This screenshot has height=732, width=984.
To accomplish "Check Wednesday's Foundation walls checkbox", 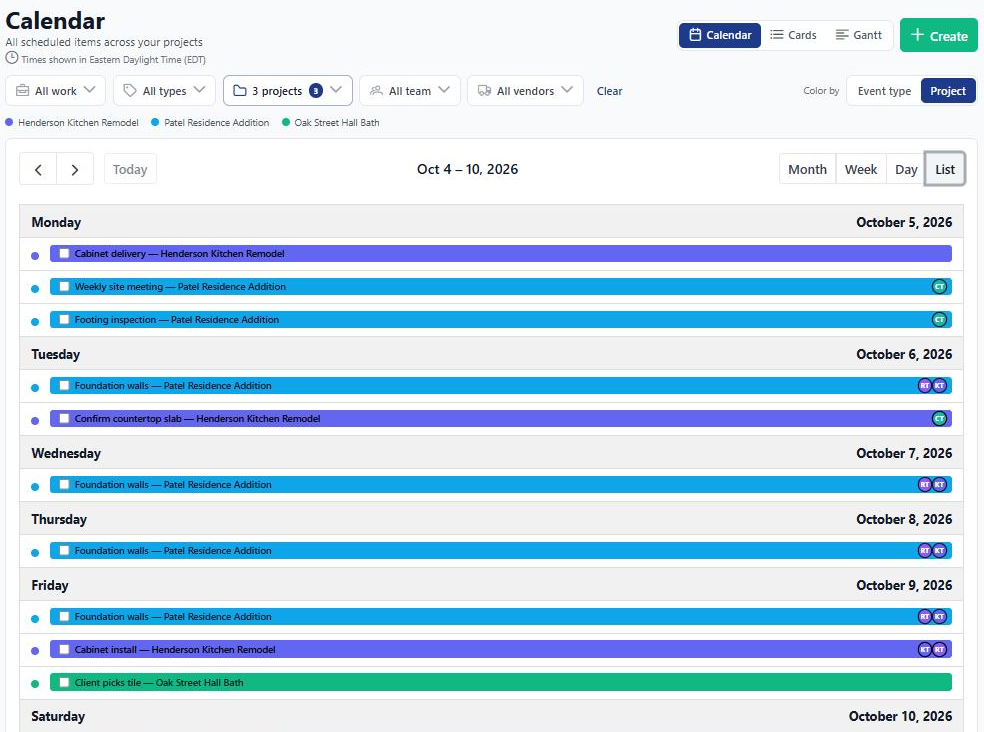I will [x=64, y=485].
